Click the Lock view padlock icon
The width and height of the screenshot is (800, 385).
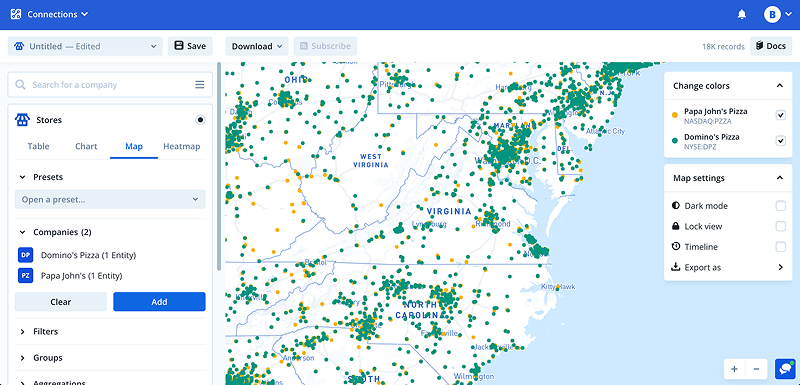coord(676,226)
